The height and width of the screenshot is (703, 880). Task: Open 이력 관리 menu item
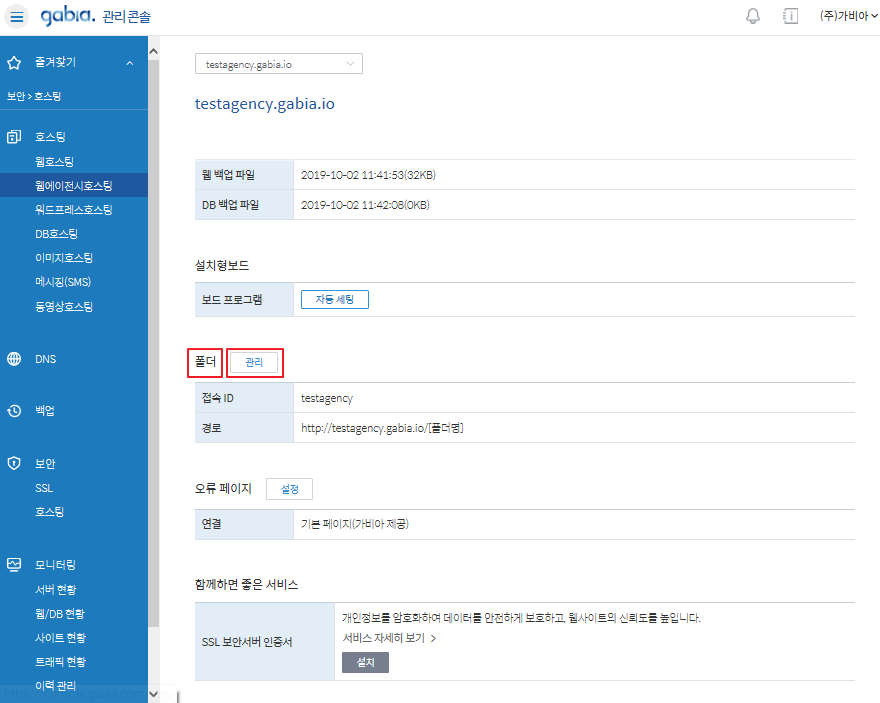(x=55, y=686)
